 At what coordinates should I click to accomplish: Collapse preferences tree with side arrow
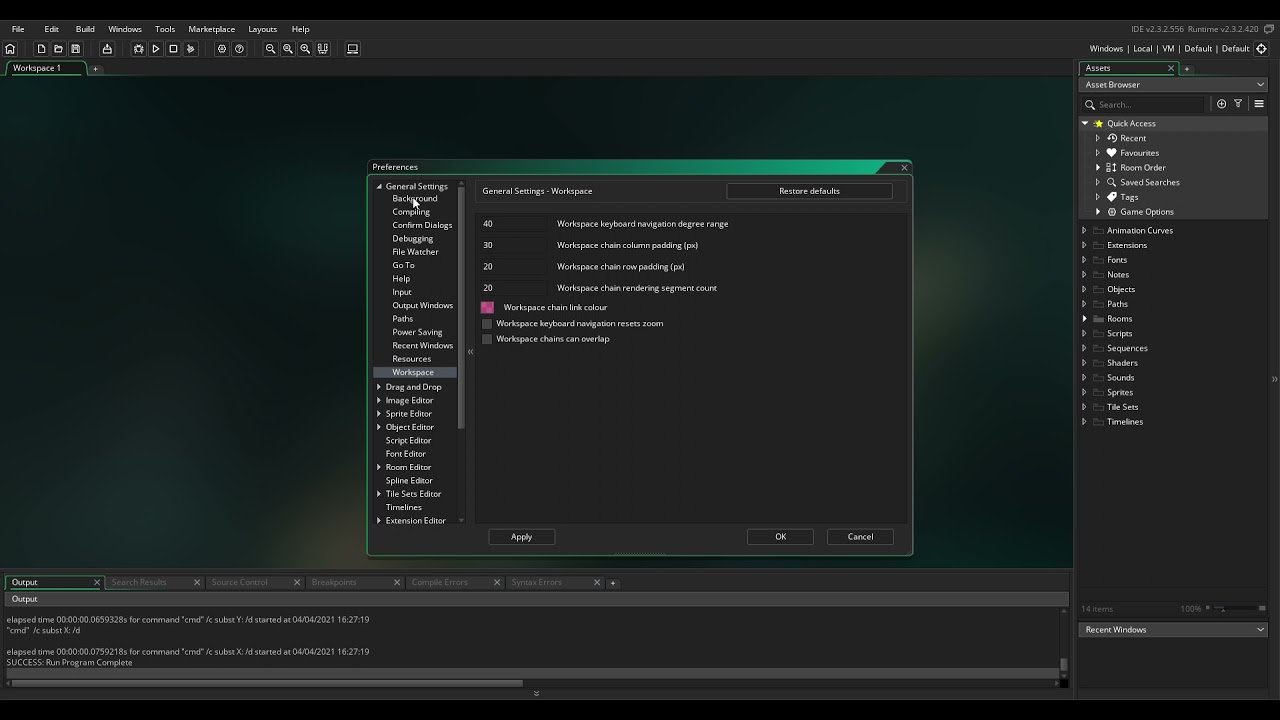point(470,352)
